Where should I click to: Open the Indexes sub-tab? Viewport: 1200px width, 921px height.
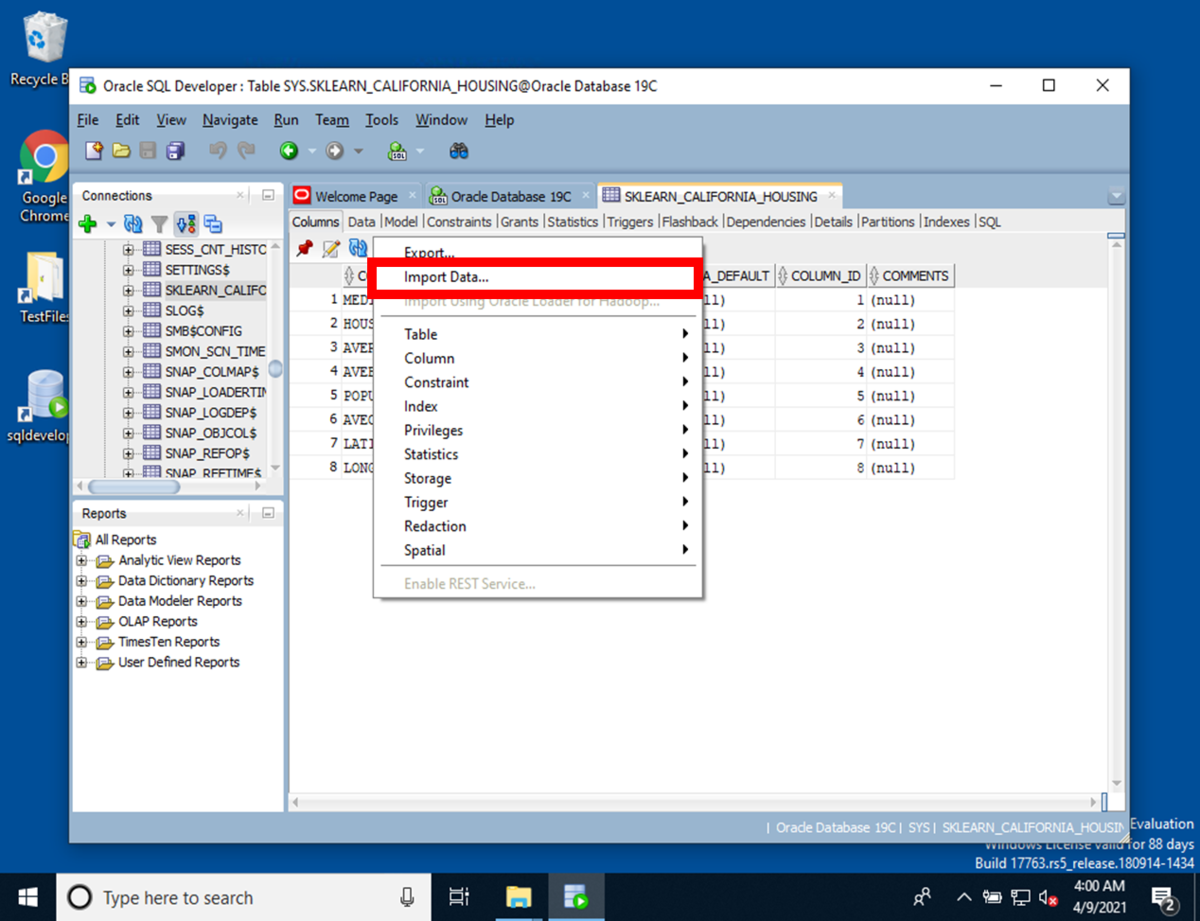[947, 222]
